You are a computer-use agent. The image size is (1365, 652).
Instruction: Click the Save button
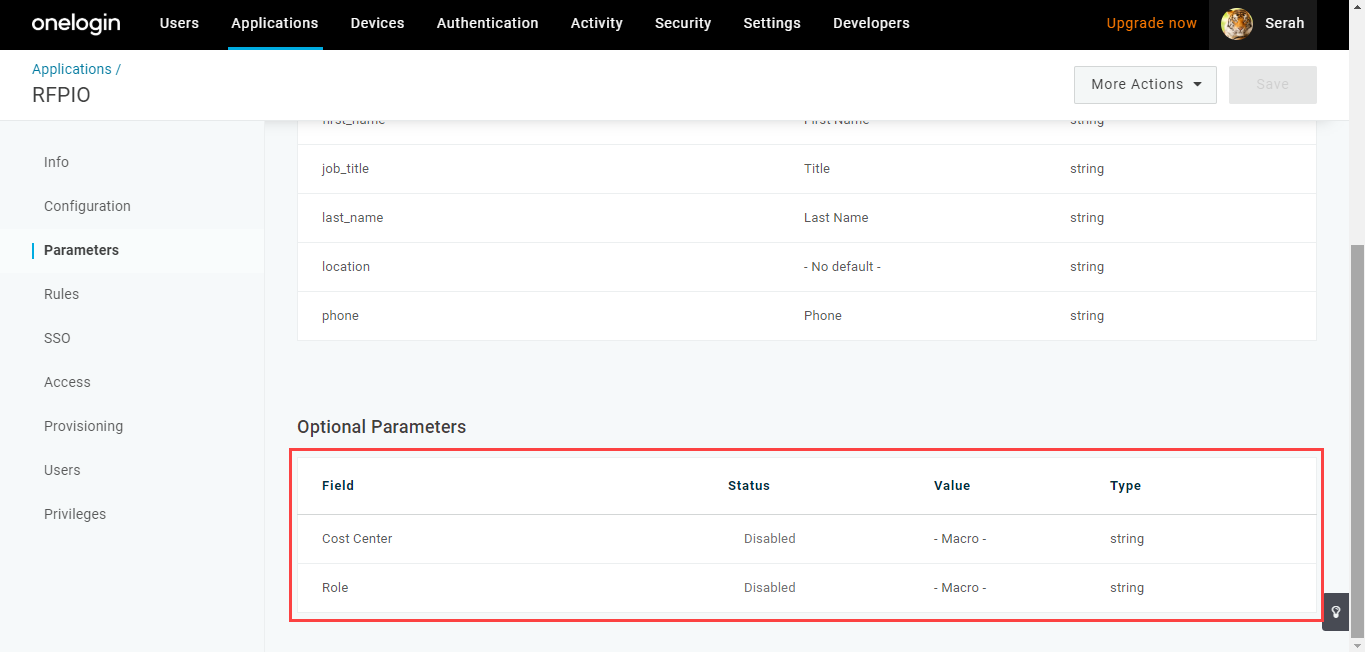[1273, 85]
